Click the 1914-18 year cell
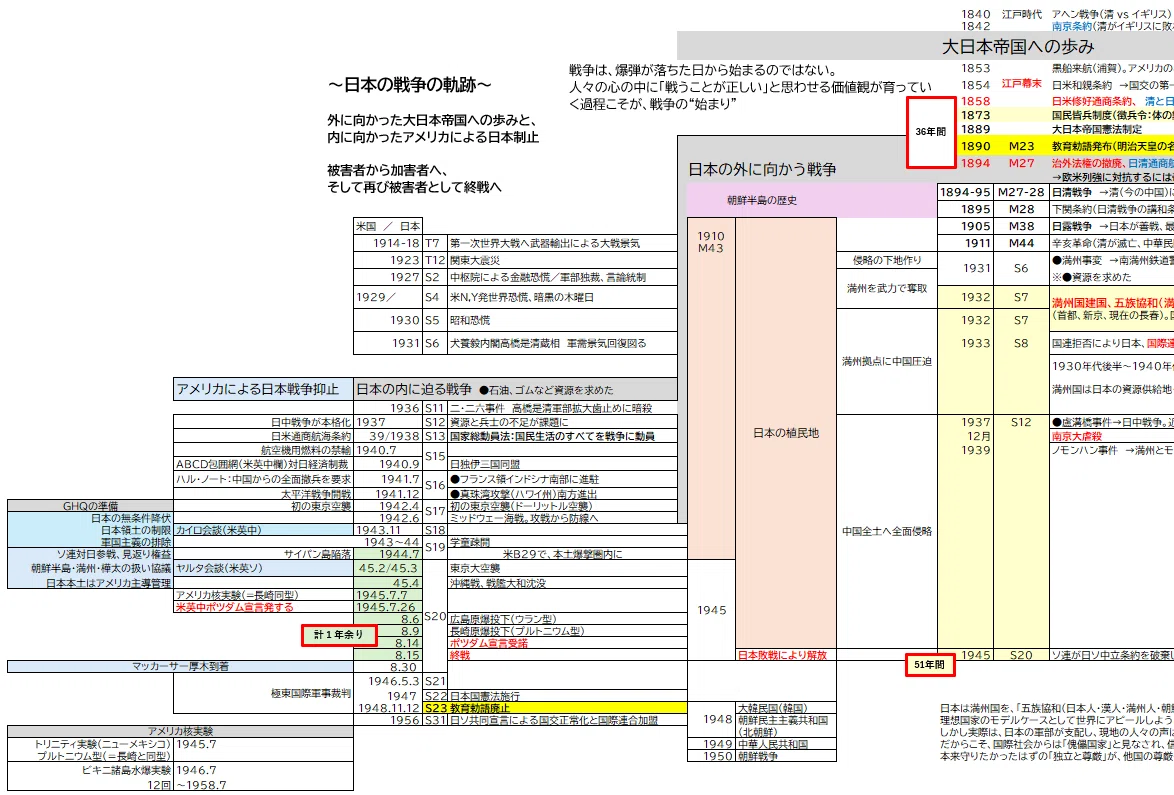 pyautogui.click(x=388, y=243)
